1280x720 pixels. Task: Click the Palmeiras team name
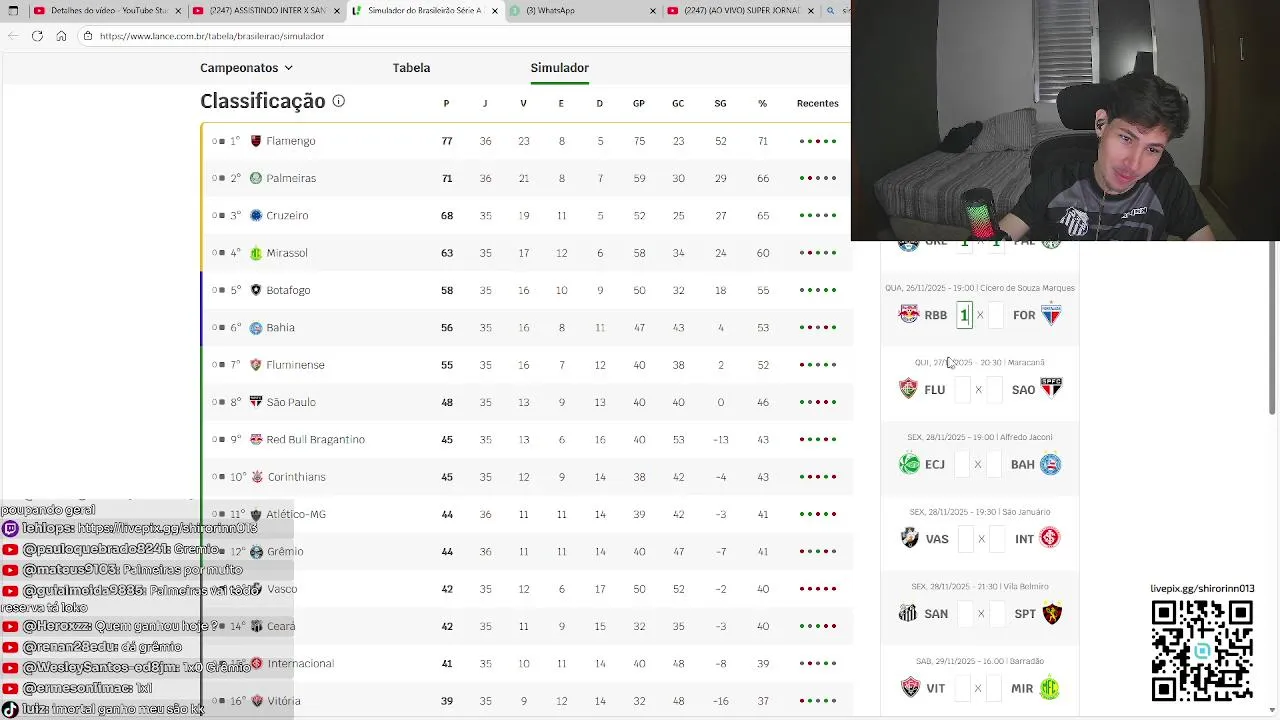(291, 178)
